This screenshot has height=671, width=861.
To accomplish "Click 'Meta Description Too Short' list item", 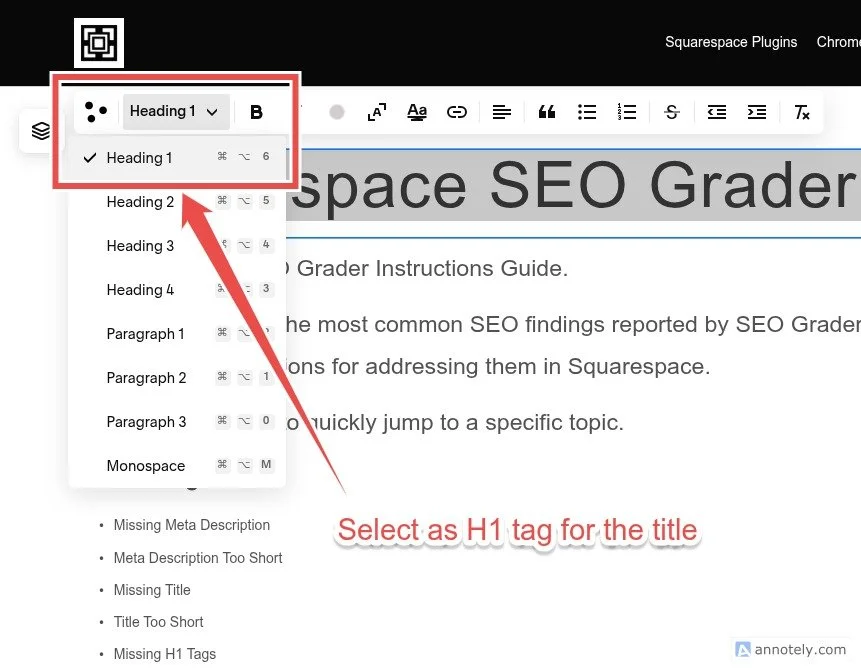I will pos(198,558).
